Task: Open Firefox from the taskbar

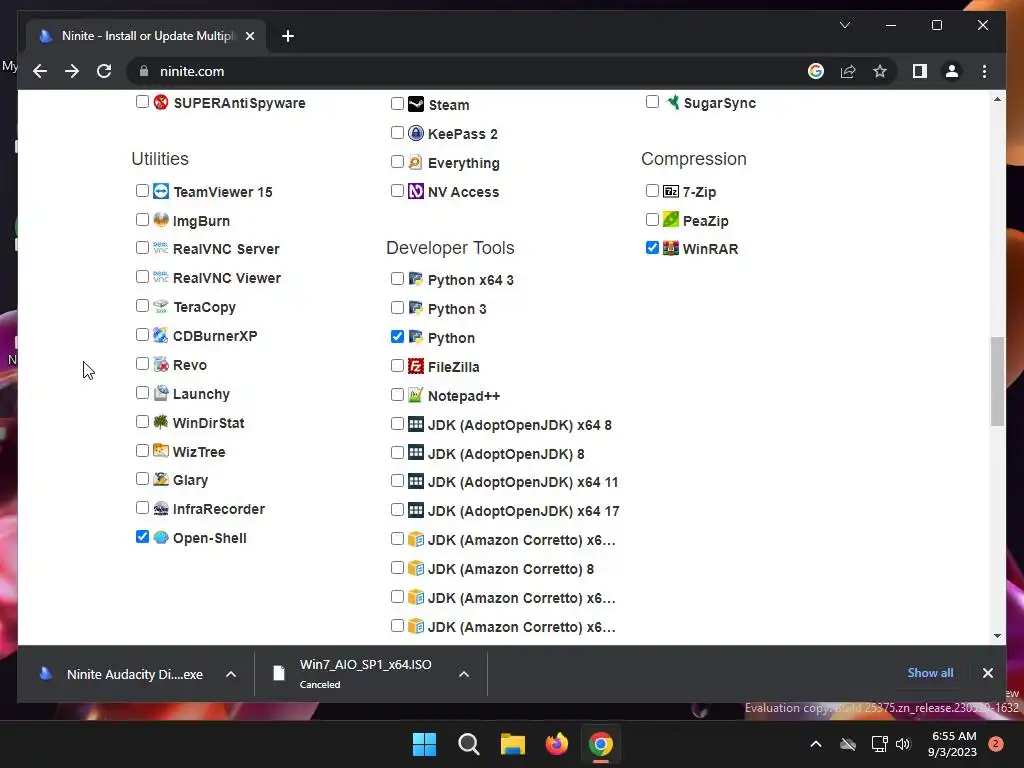Action: 556,744
